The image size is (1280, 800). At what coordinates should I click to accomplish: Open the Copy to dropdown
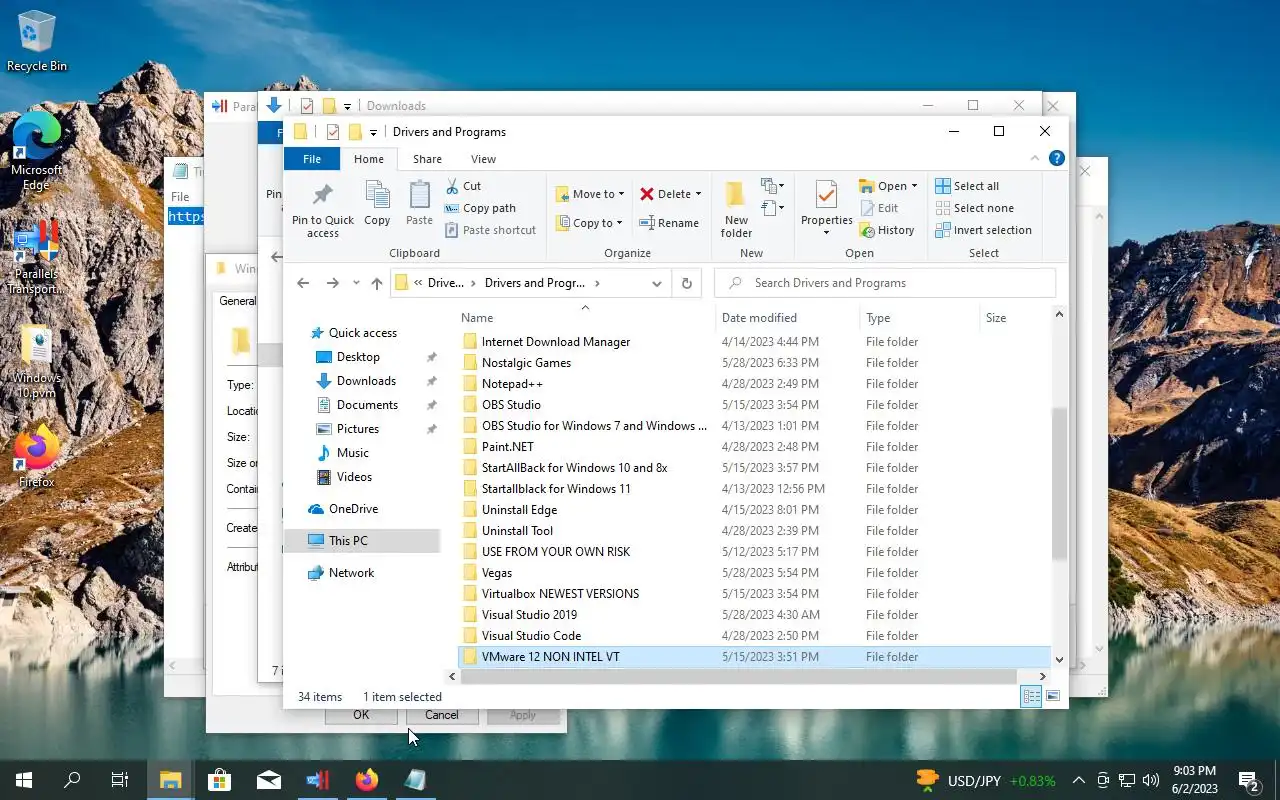point(590,223)
